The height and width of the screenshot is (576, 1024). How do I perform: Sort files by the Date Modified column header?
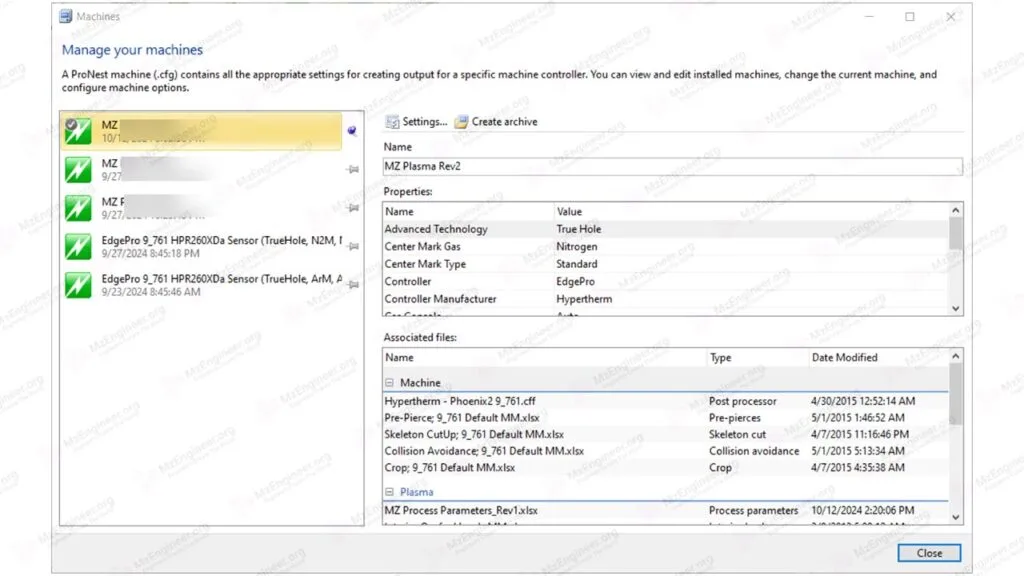pos(845,357)
